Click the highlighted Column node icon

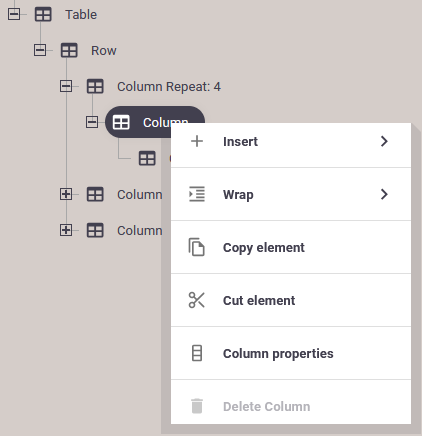pyautogui.click(x=121, y=122)
